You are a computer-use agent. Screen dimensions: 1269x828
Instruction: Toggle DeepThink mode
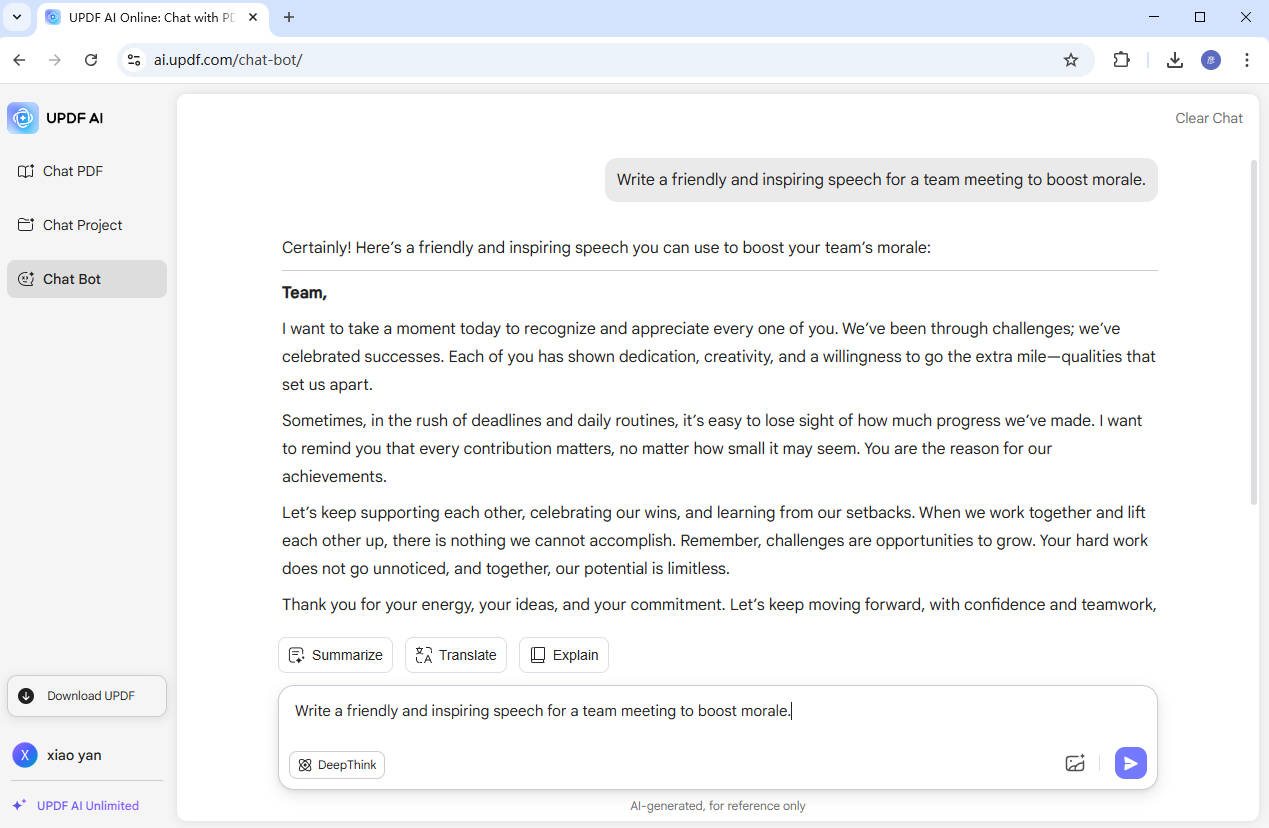click(337, 765)
